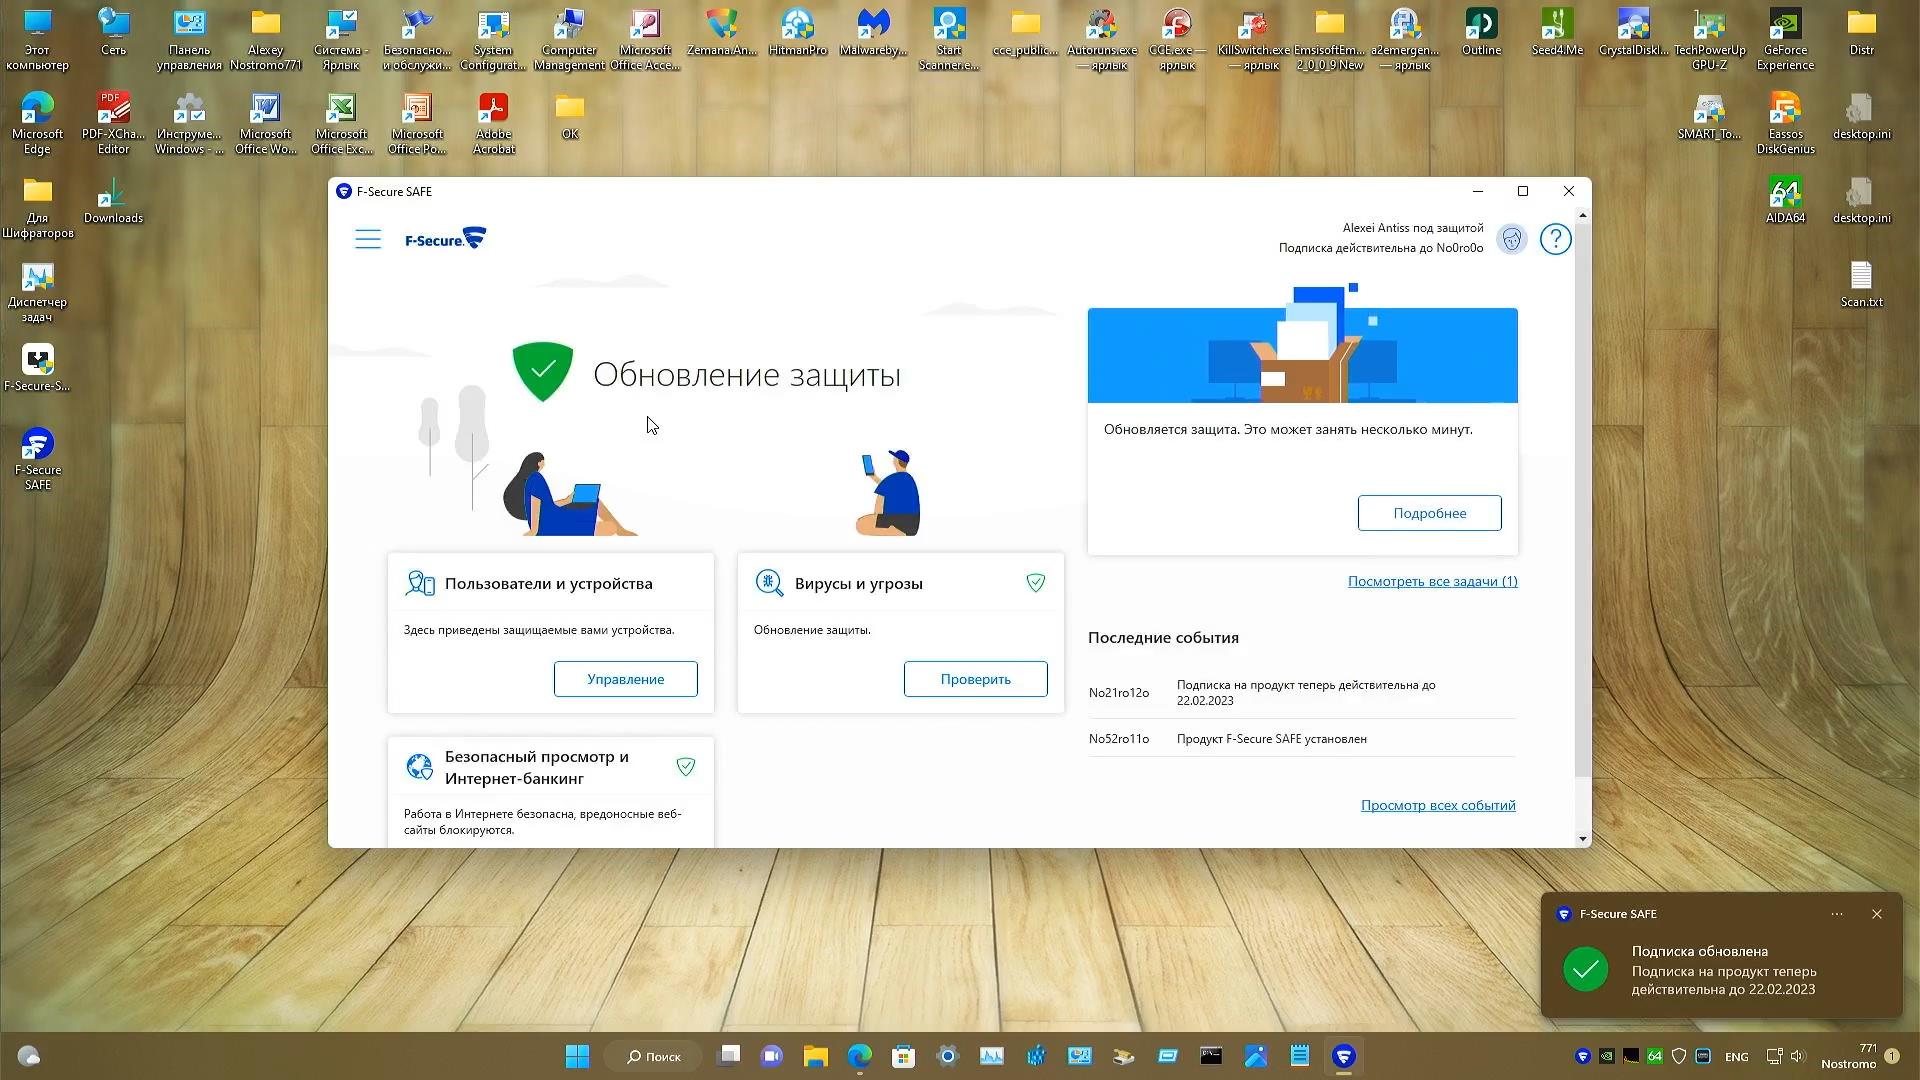Viewport: 1920px width, 1080px height.
Task: Click the Windows Start button on taskbar
Action: (577, 1056)
